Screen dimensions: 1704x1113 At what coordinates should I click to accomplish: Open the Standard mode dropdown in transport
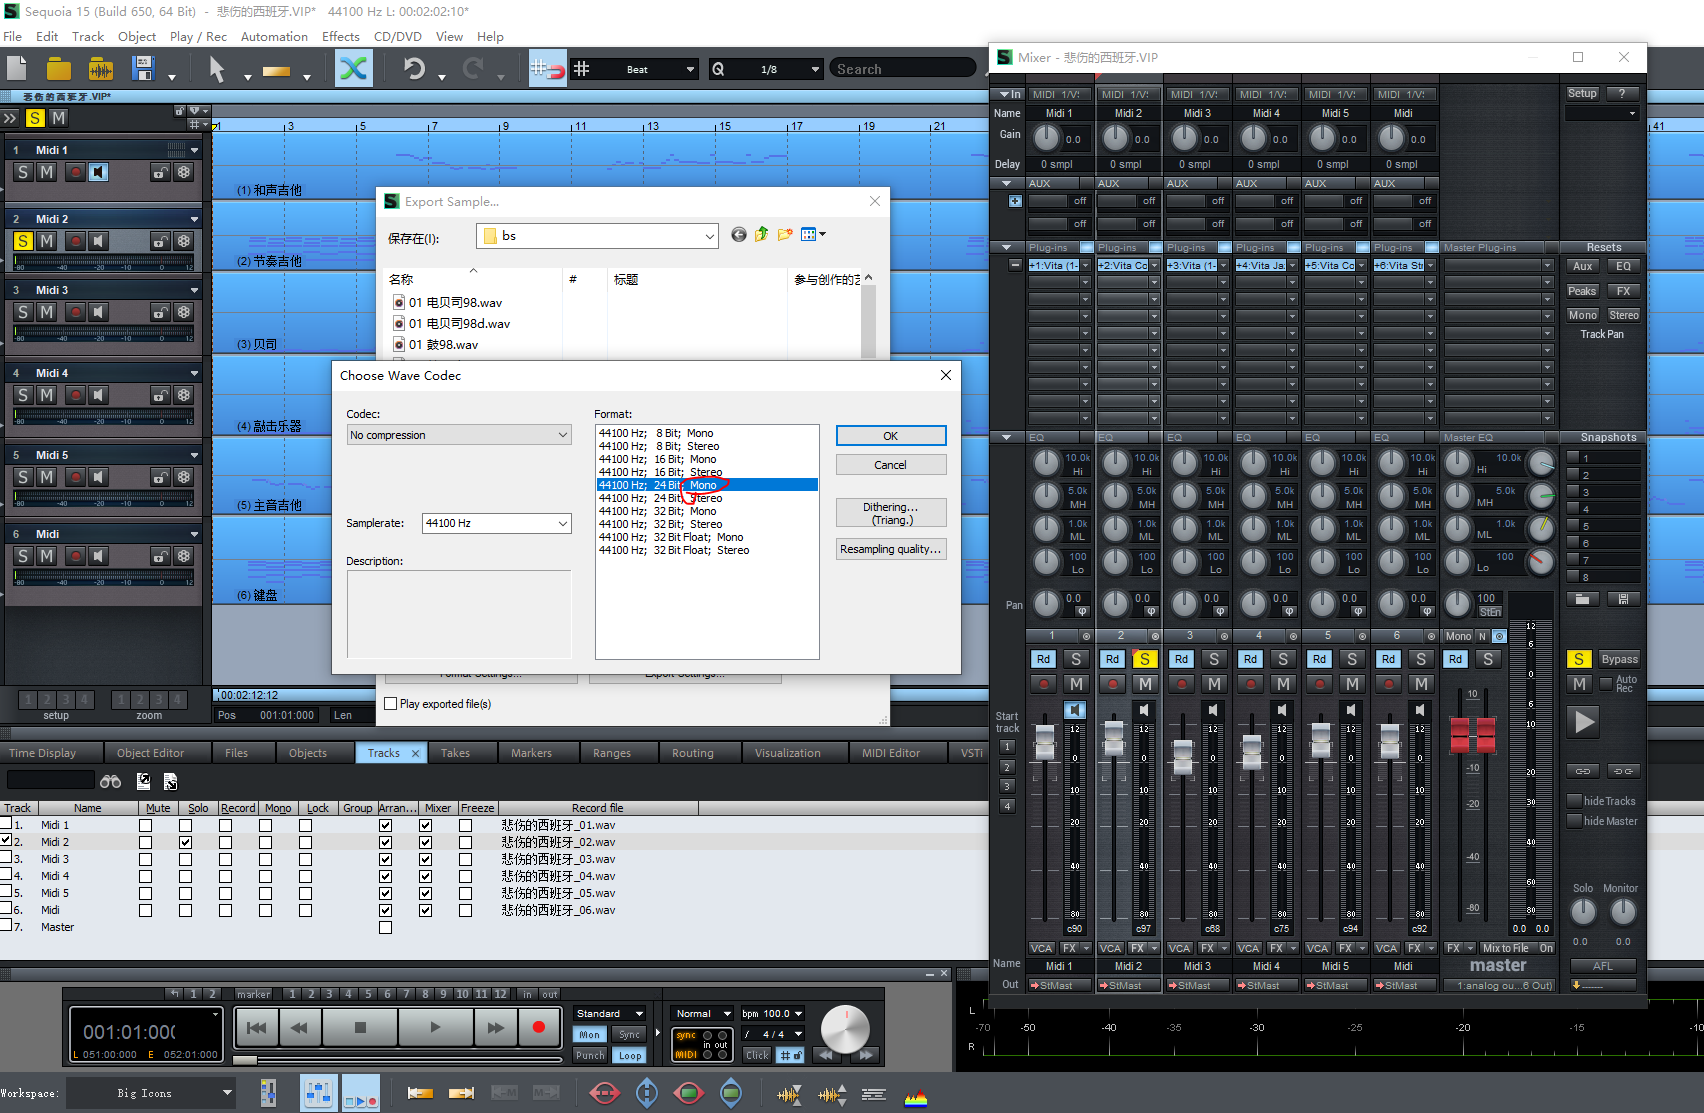[609, 1013]
